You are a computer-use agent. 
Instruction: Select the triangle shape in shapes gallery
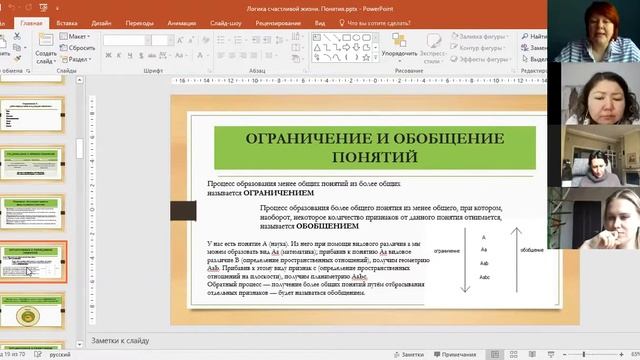(317, 48)
